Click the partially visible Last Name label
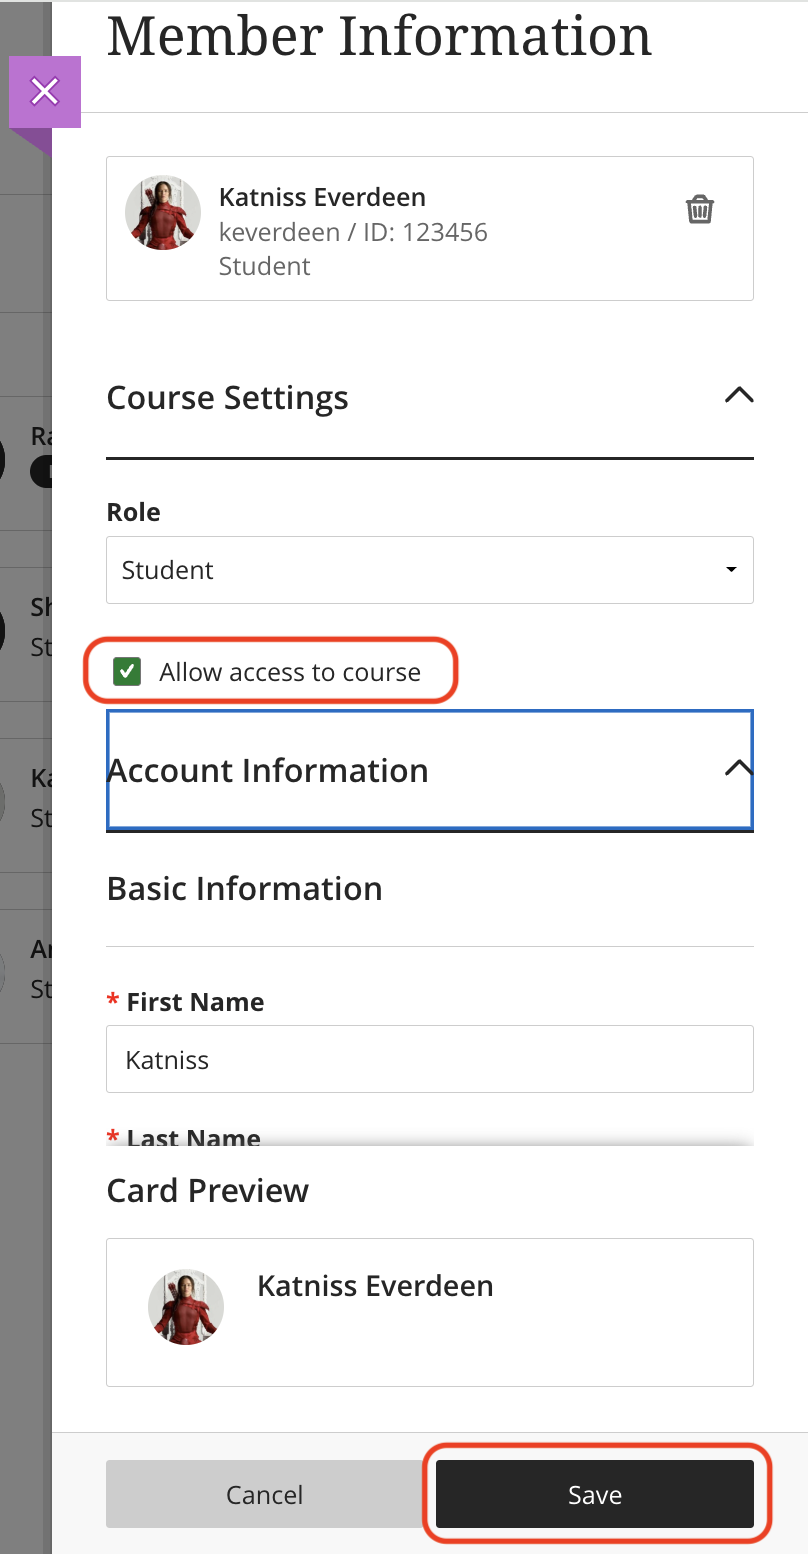Viewport: 808px width, 1554px height. pos(193,1138)
